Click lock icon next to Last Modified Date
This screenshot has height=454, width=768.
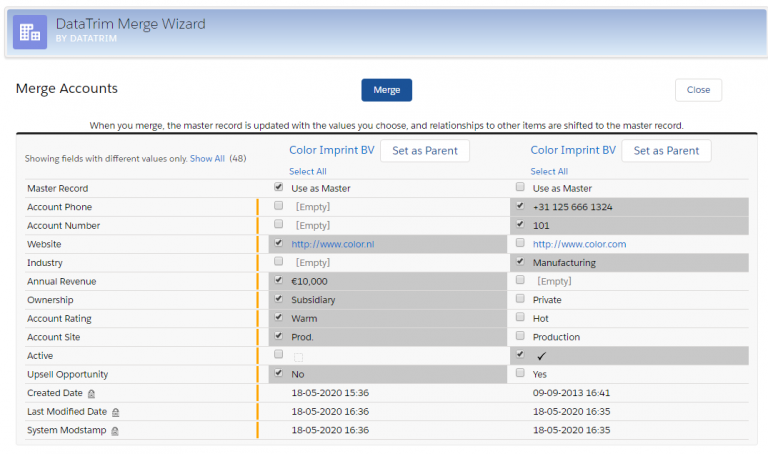point(116,412)
